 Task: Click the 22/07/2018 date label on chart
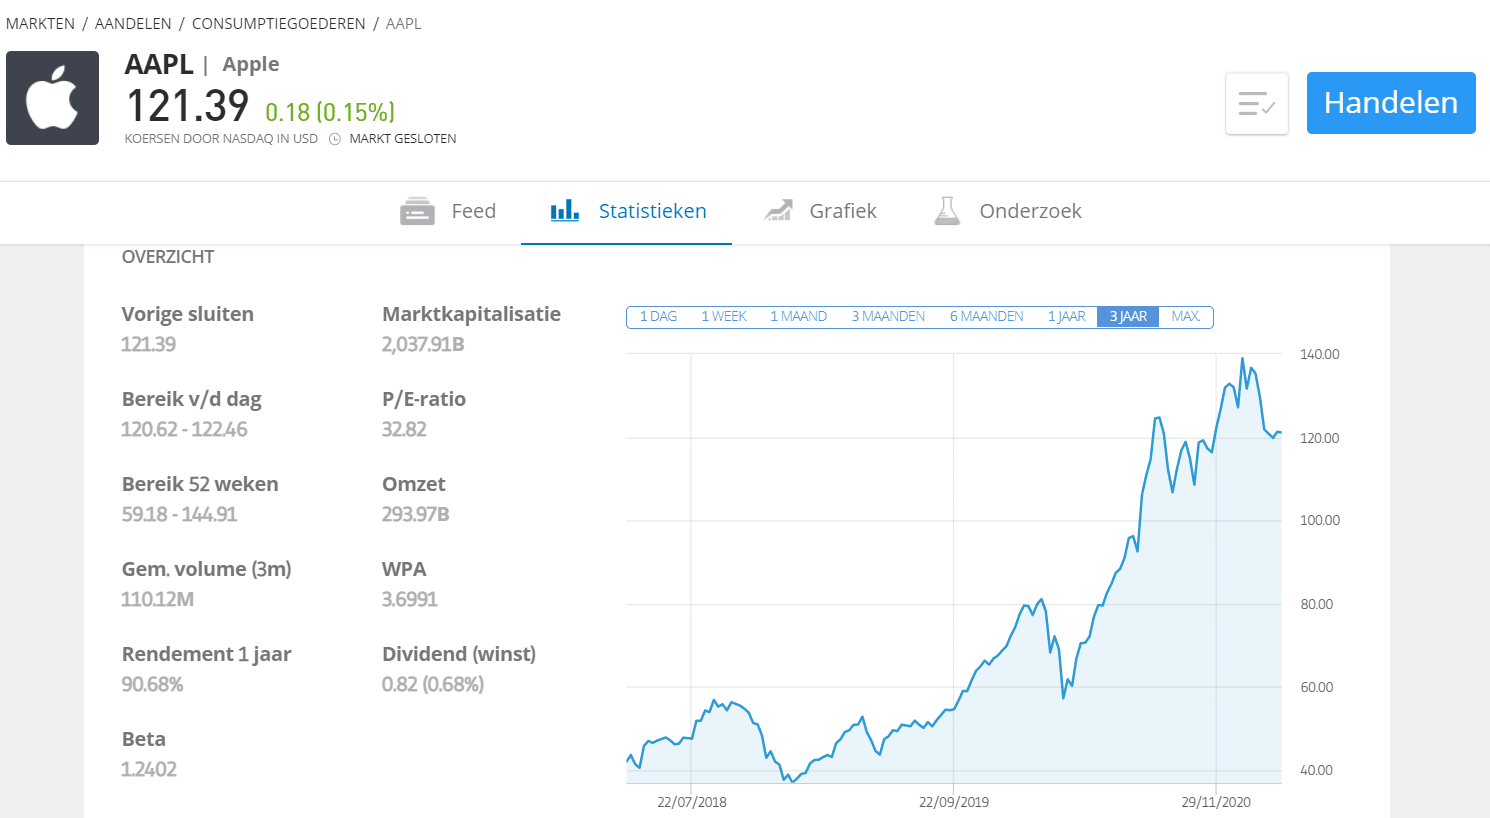tap(692, 802)
